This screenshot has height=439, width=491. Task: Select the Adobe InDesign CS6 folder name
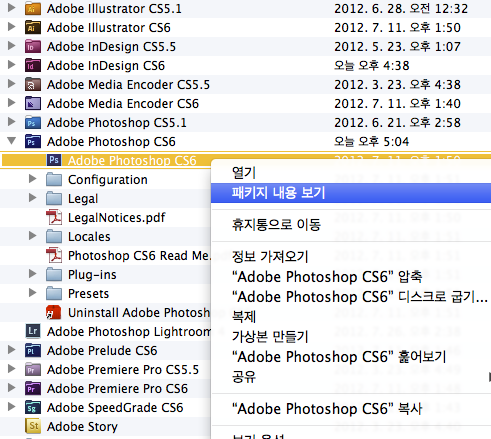(x=106, y=66)
